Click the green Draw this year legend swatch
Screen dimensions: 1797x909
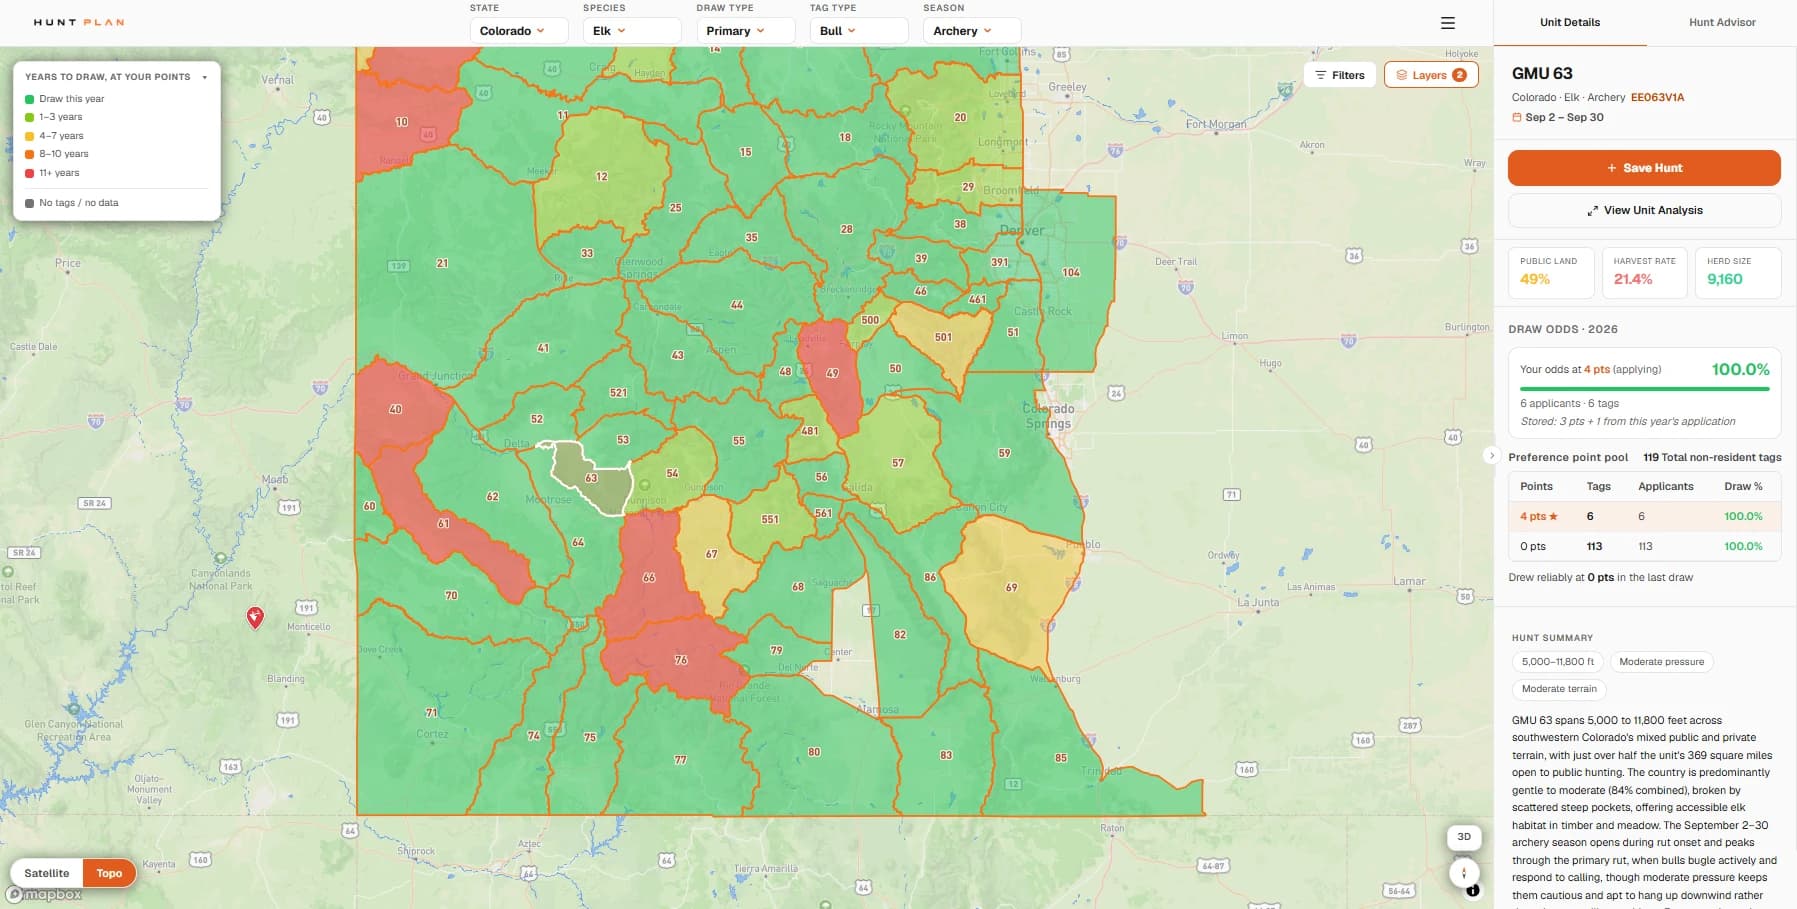30,99
